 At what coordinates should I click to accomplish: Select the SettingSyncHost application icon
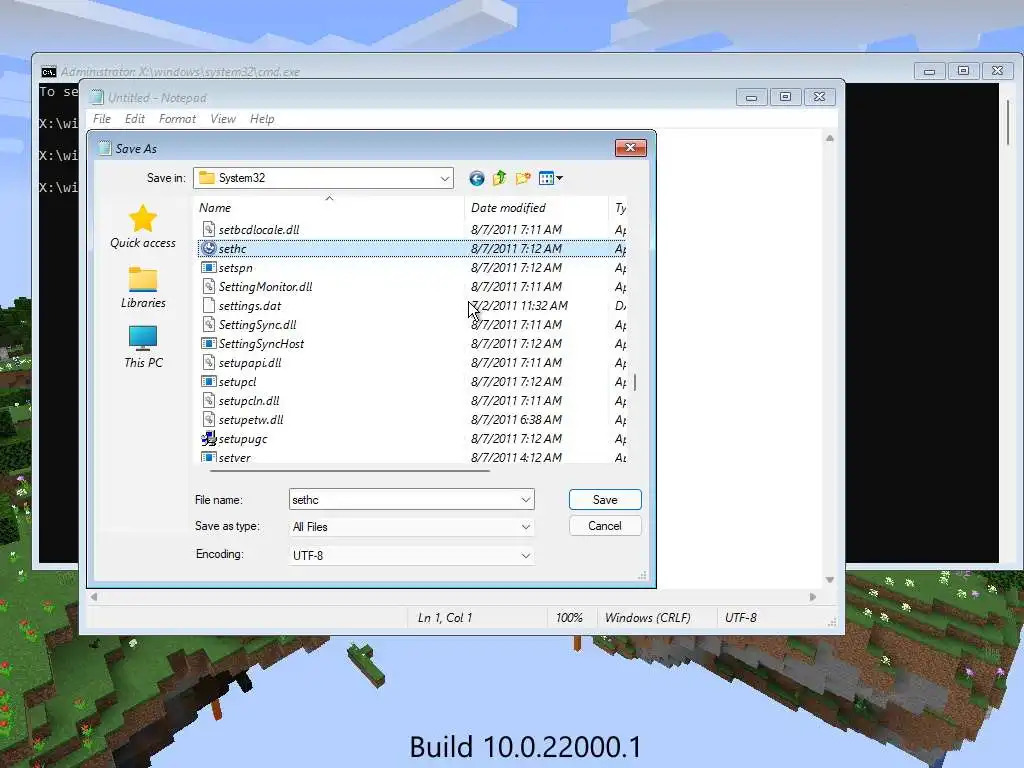[x=208, y=343]
